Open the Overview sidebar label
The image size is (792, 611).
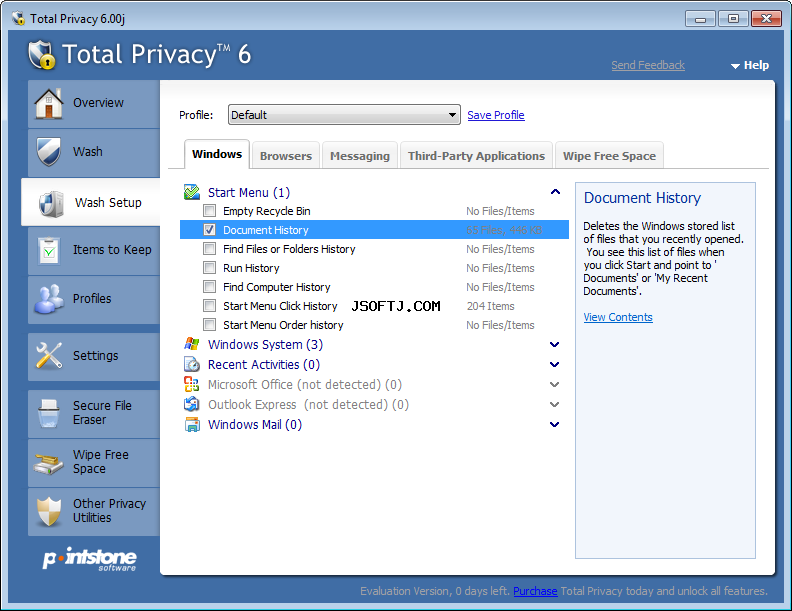coord(98,103)
